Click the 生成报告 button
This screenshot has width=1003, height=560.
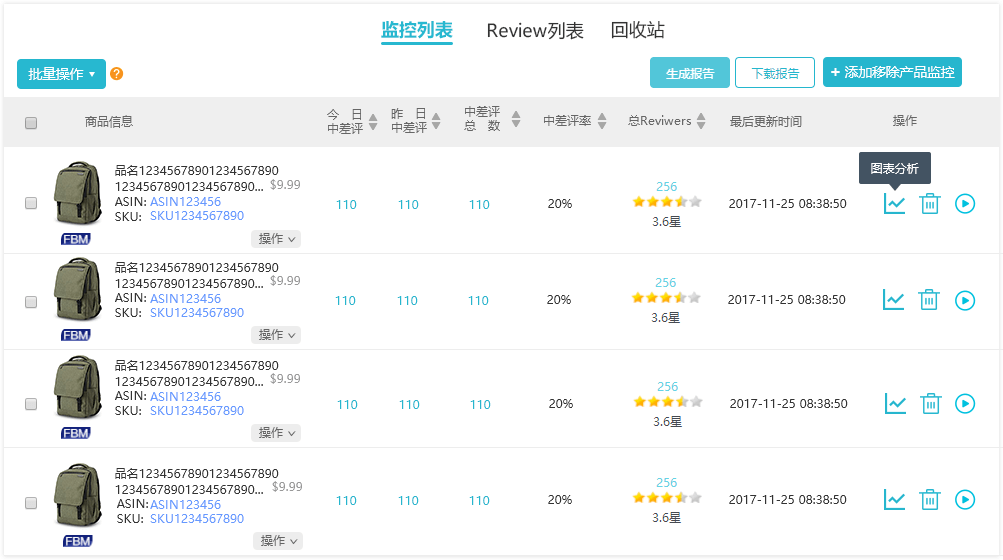pos(690,73)
